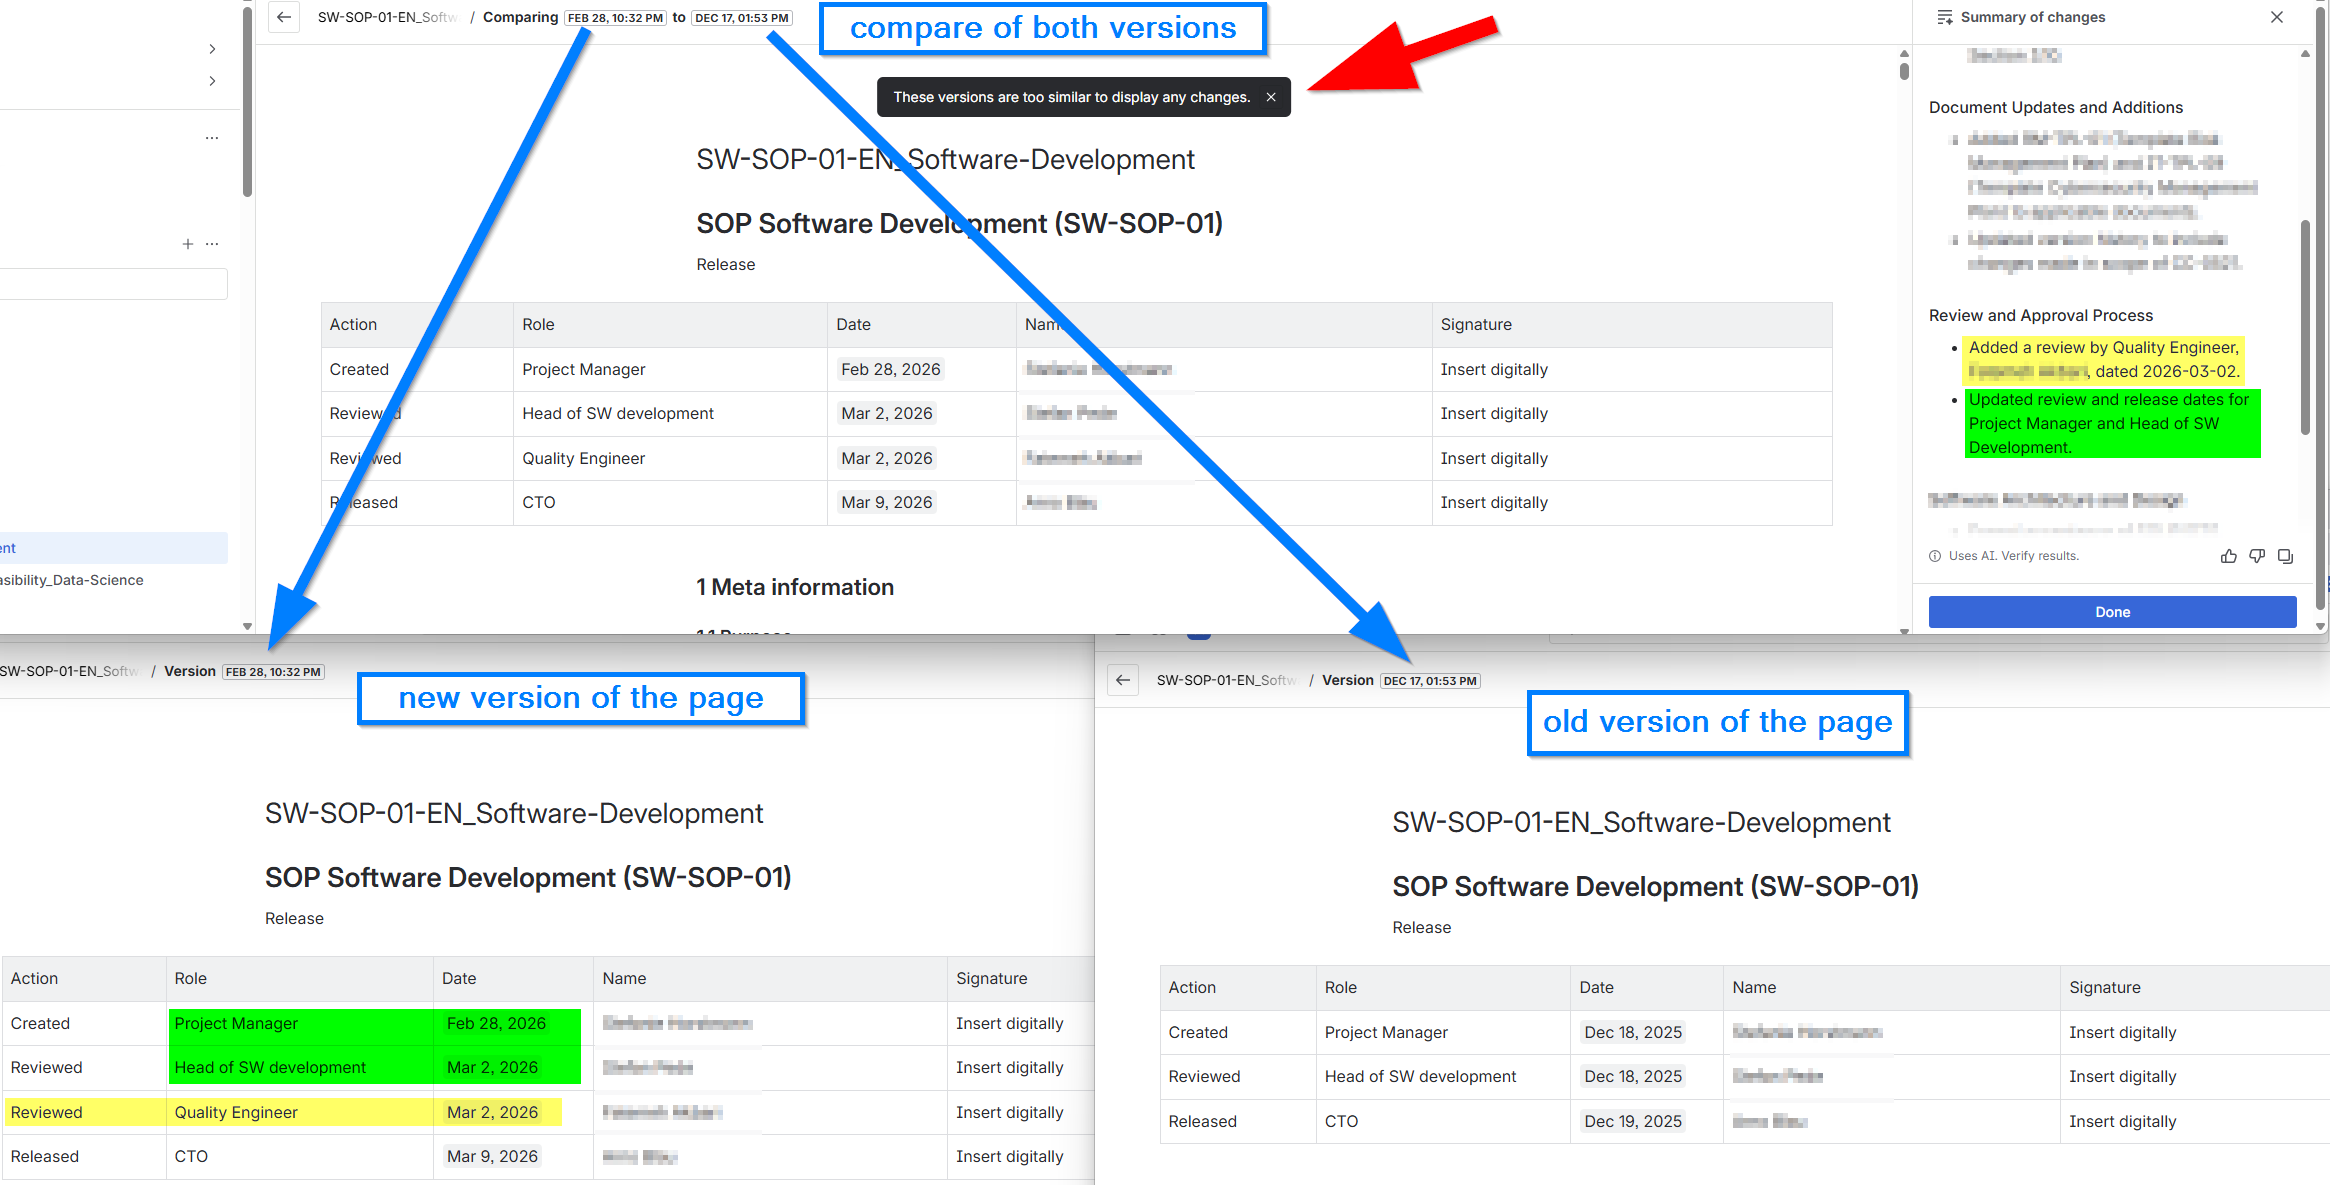Open the SW-SOP-01-EN breadcrumb in the comparing view
Screen dimensions: 2330x1185
pyautogui.click(x=387, y=17)
